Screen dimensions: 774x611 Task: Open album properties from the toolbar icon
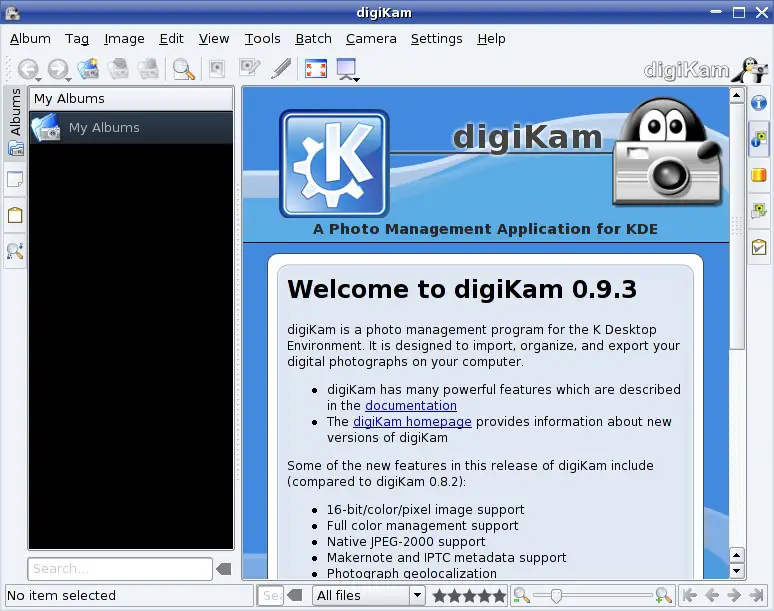[x=148, y=69]
